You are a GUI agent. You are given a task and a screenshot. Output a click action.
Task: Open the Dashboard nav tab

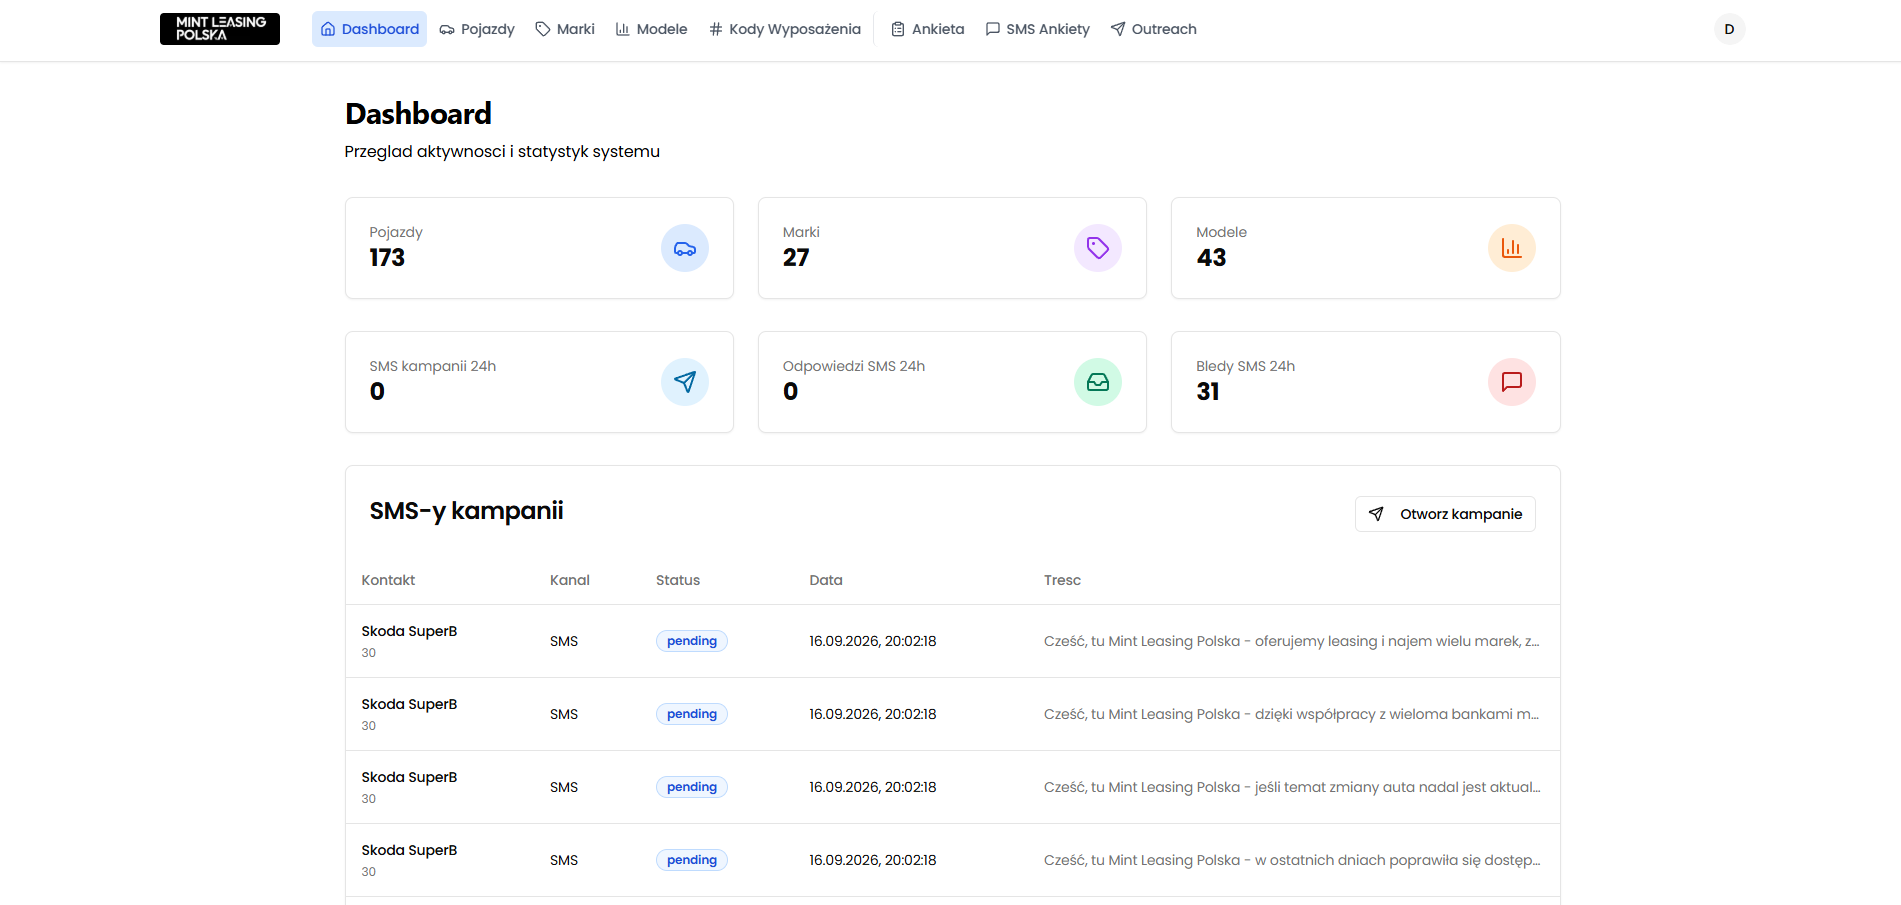pyautogui.click(x=369, y=29)
